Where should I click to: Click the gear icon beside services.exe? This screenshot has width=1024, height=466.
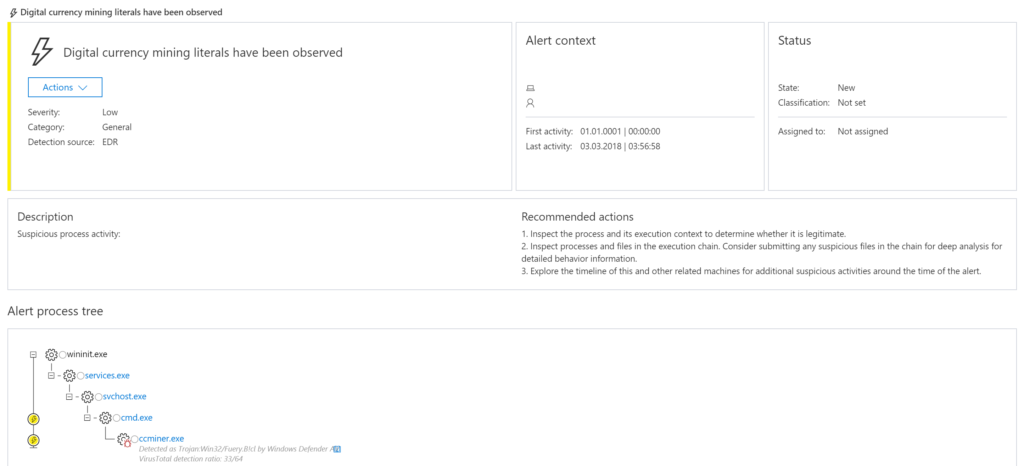[x=69, y=375]
